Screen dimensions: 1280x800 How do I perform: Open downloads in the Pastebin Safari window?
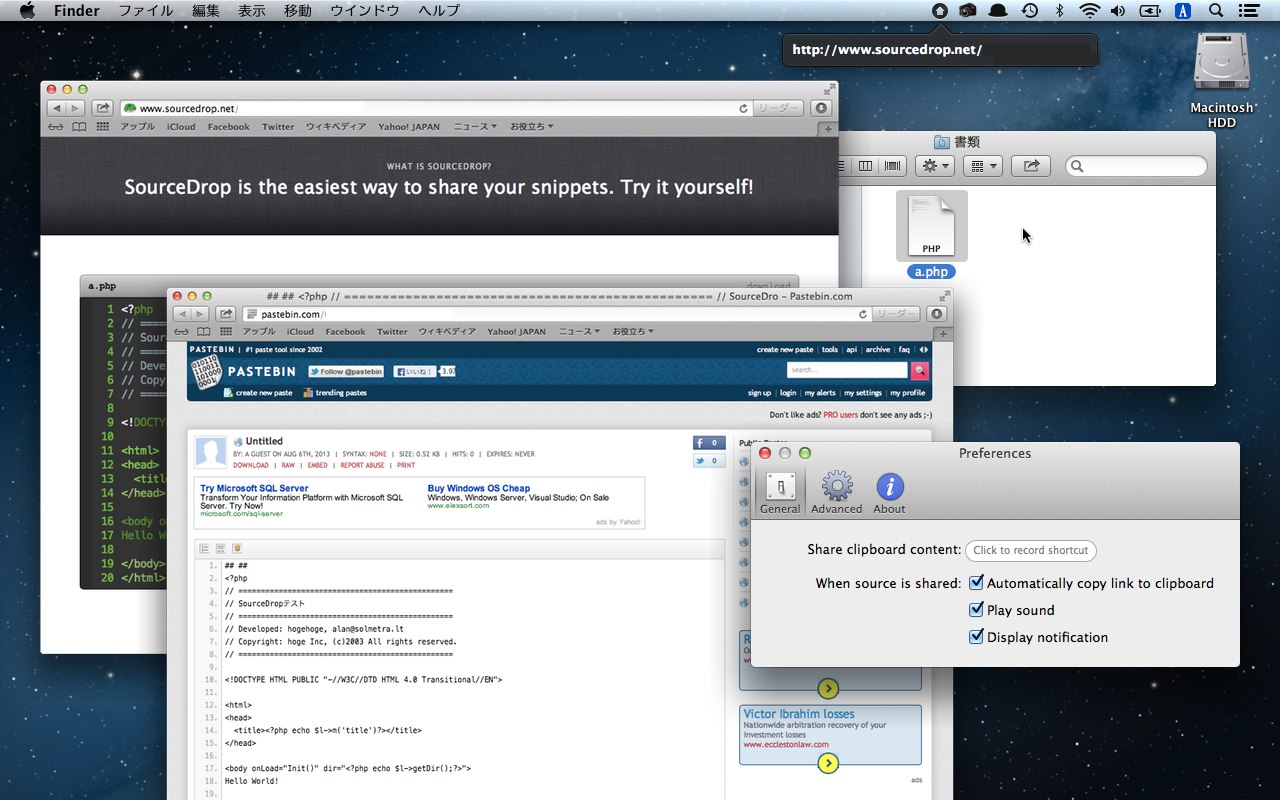tap(937, 313)
